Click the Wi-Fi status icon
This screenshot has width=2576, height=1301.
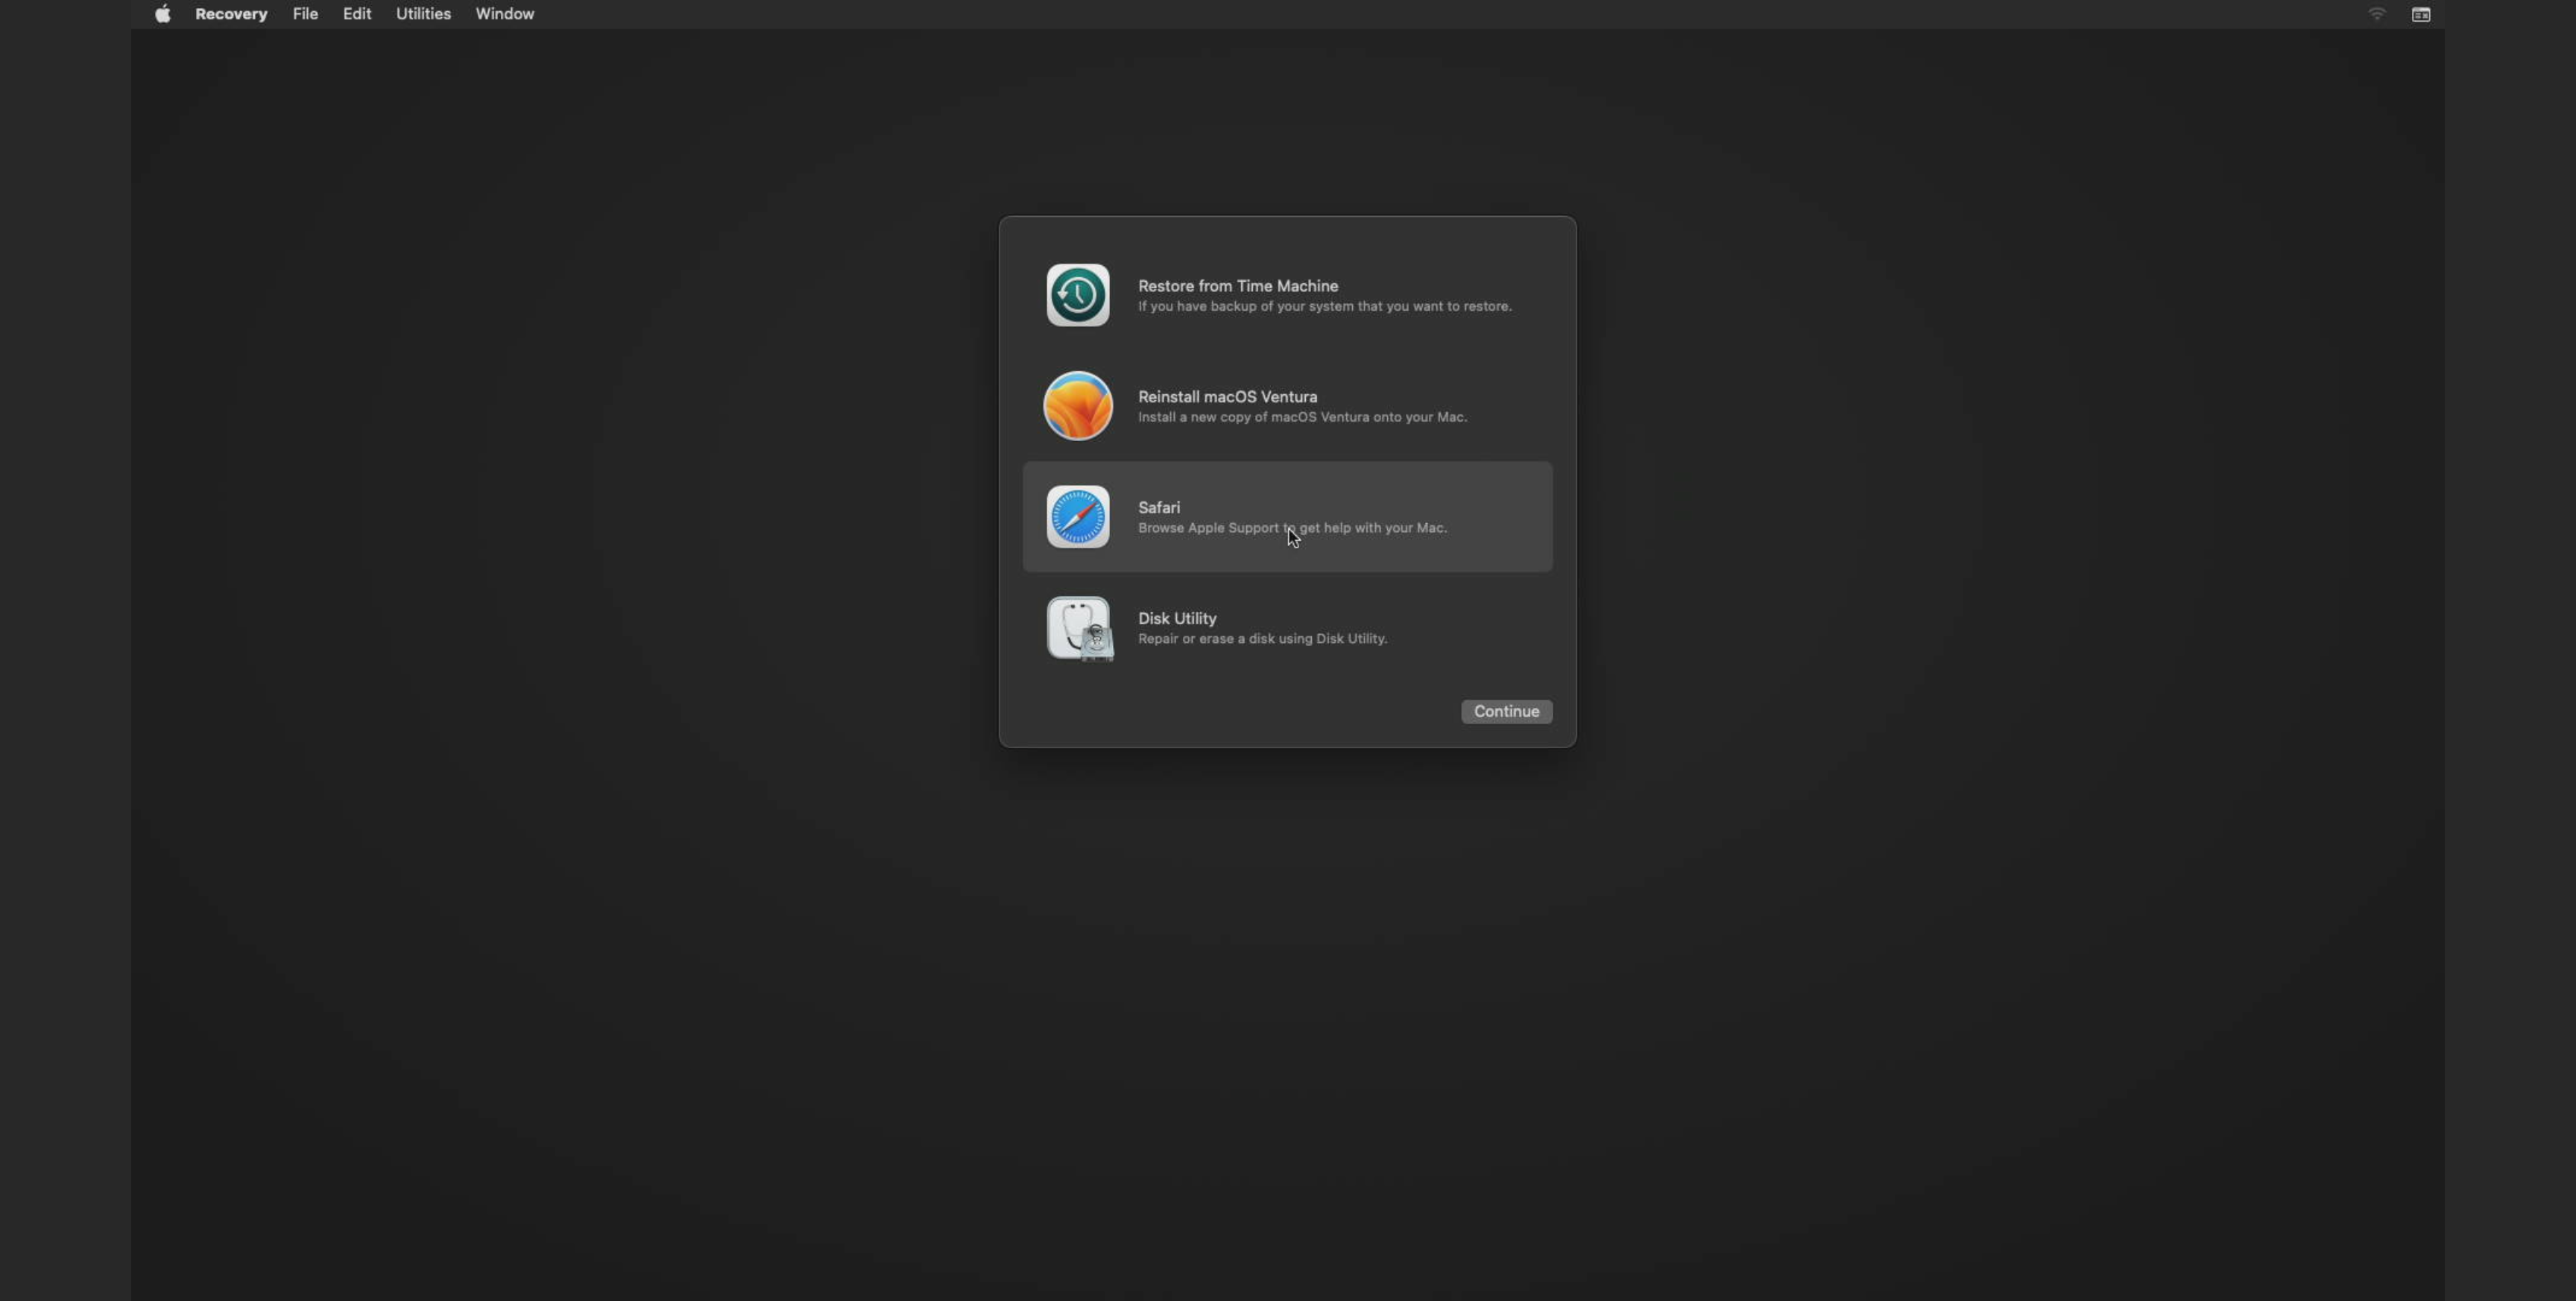(2377, 14)
